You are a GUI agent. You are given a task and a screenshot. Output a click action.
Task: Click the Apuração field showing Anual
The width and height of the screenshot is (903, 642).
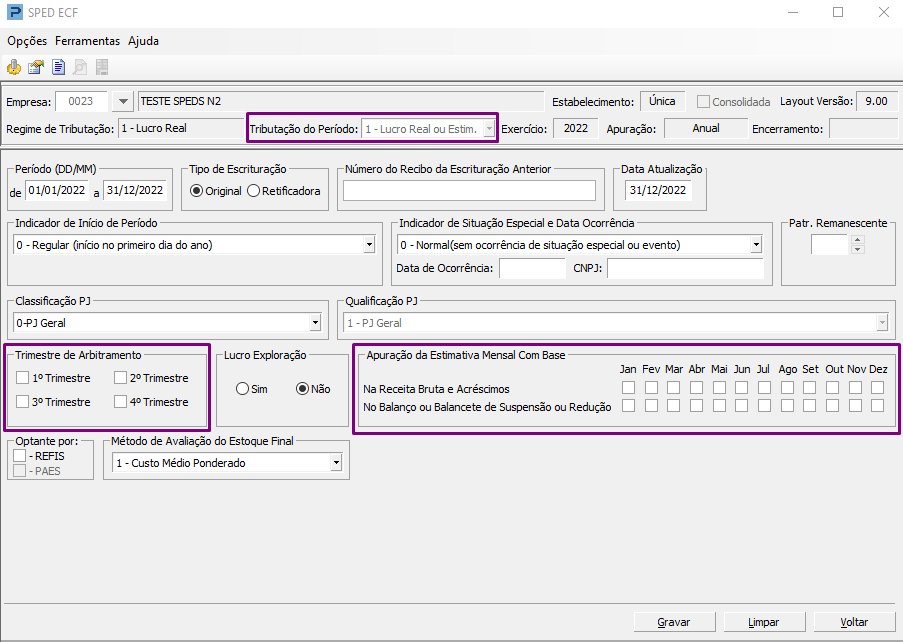pyautogui.click(x=706, y=128)
